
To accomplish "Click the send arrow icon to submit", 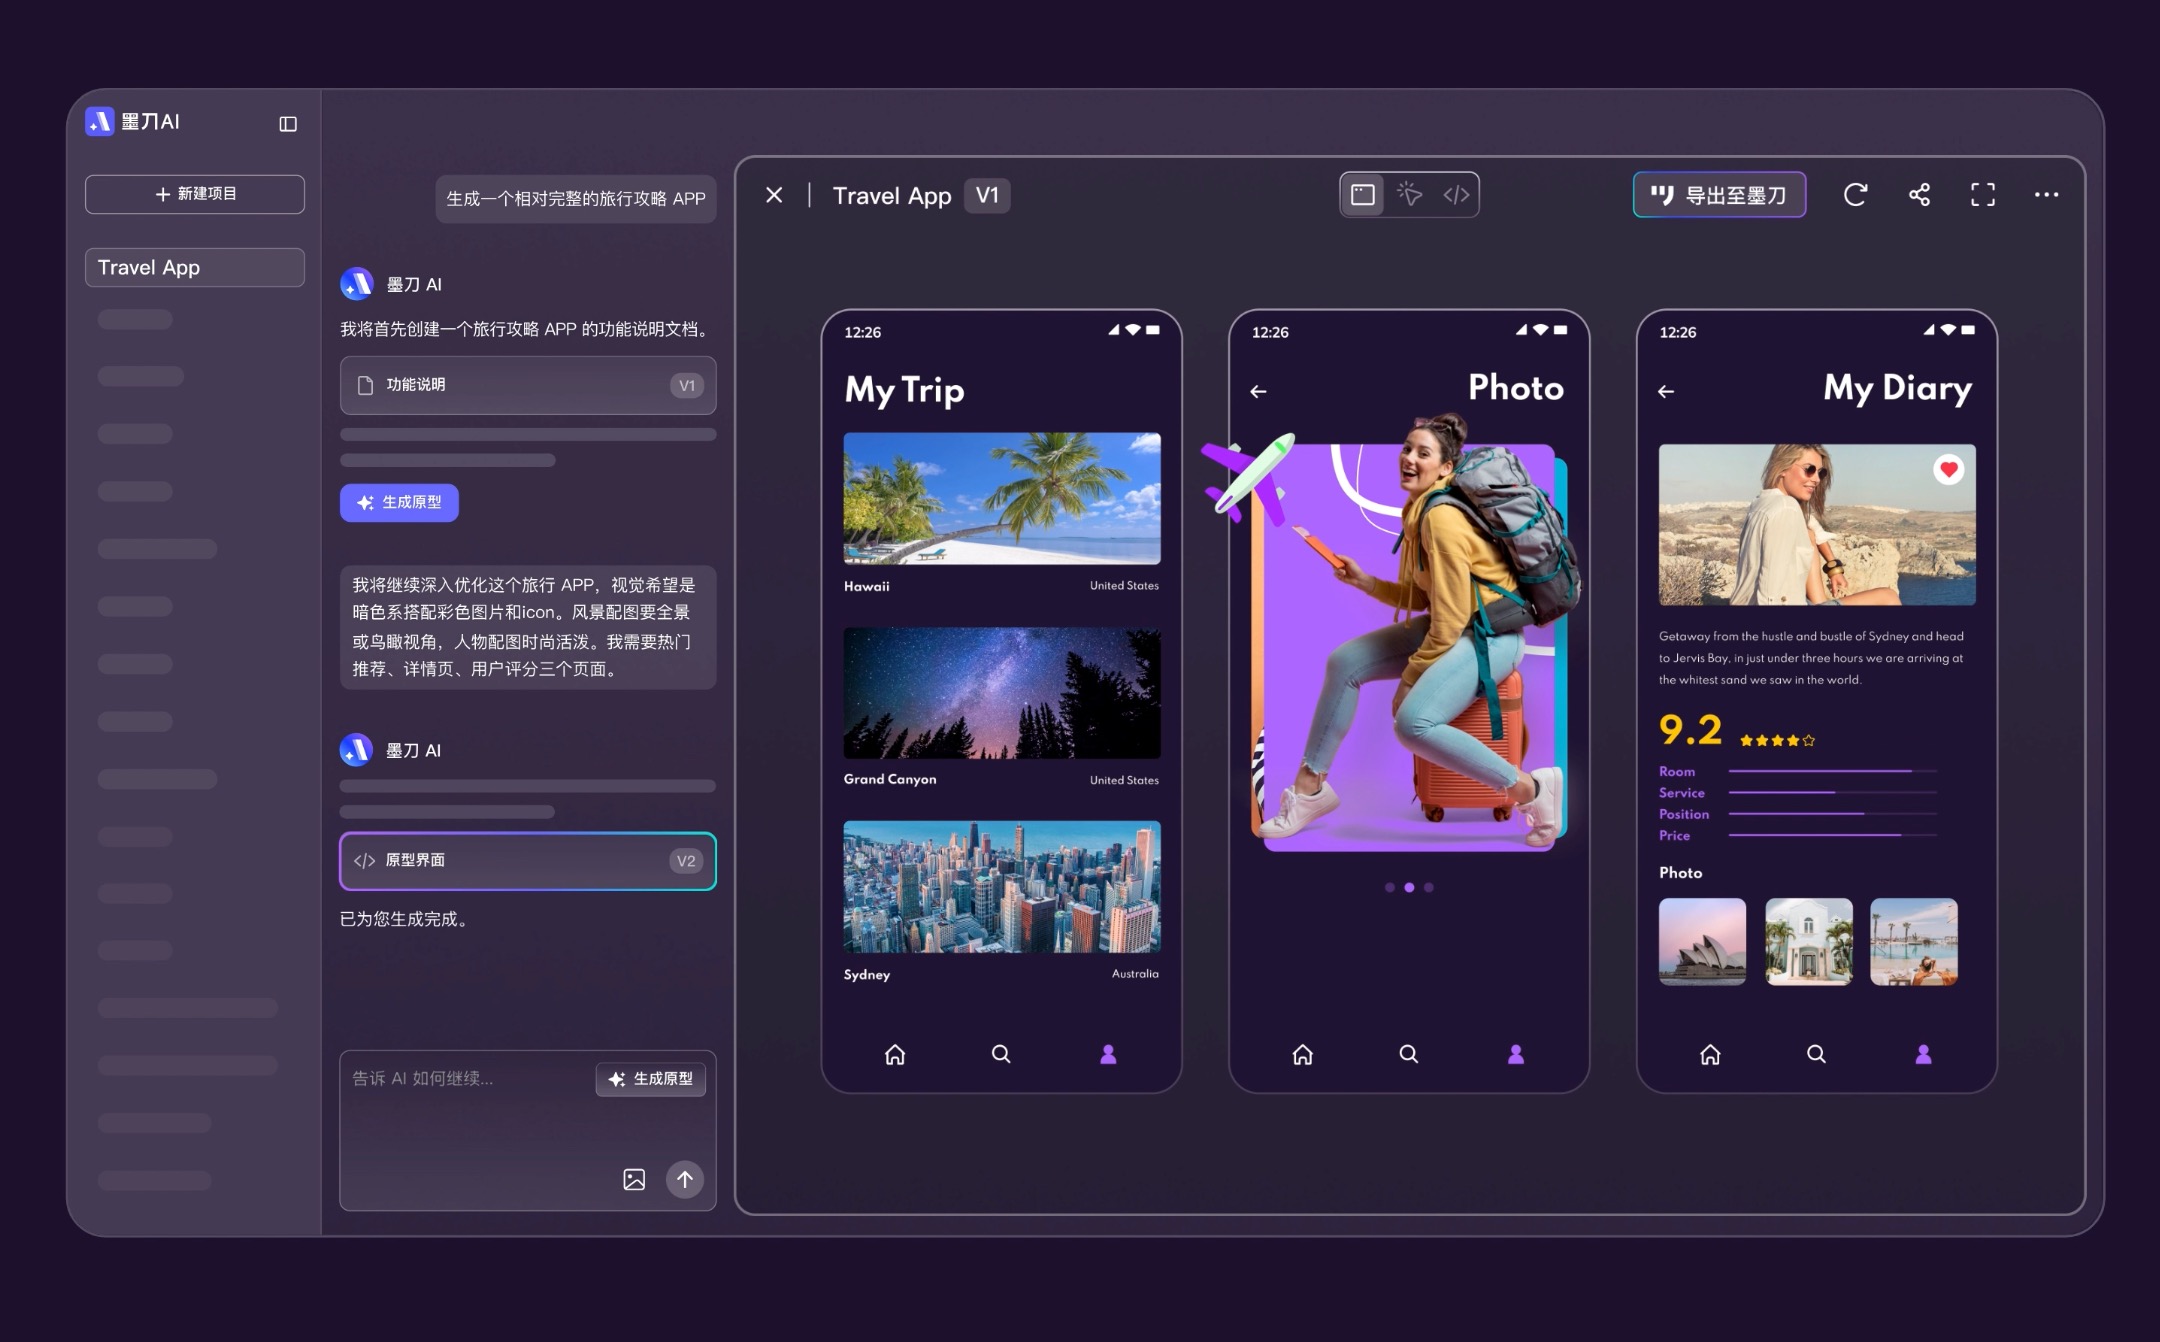I will (x=686, y=1179).
